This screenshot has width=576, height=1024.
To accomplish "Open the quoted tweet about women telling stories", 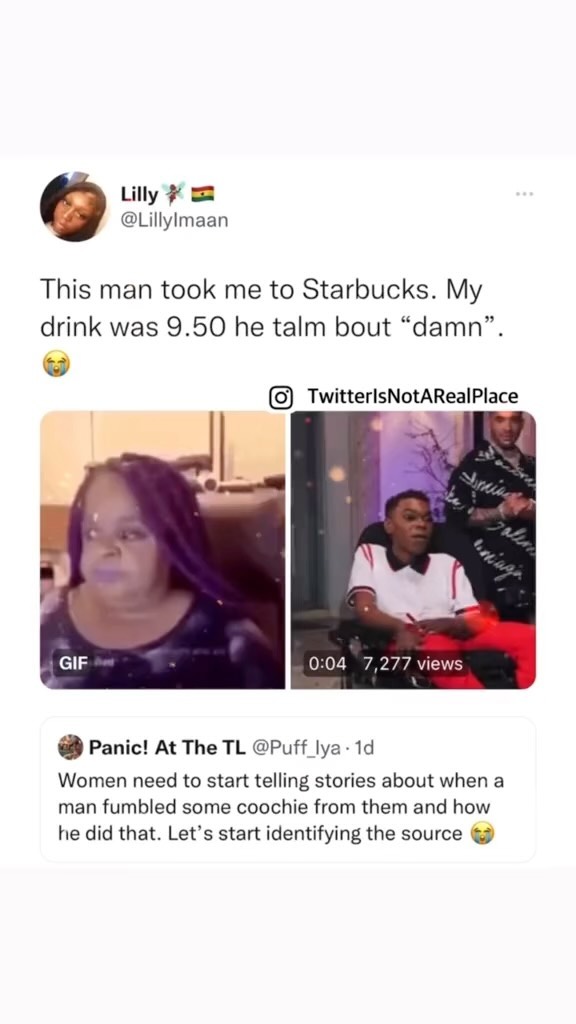I will [288, 790].
